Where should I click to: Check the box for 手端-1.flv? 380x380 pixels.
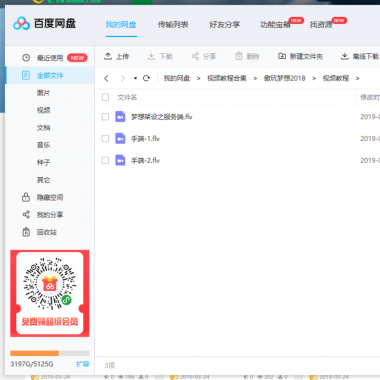coord(105,138)
